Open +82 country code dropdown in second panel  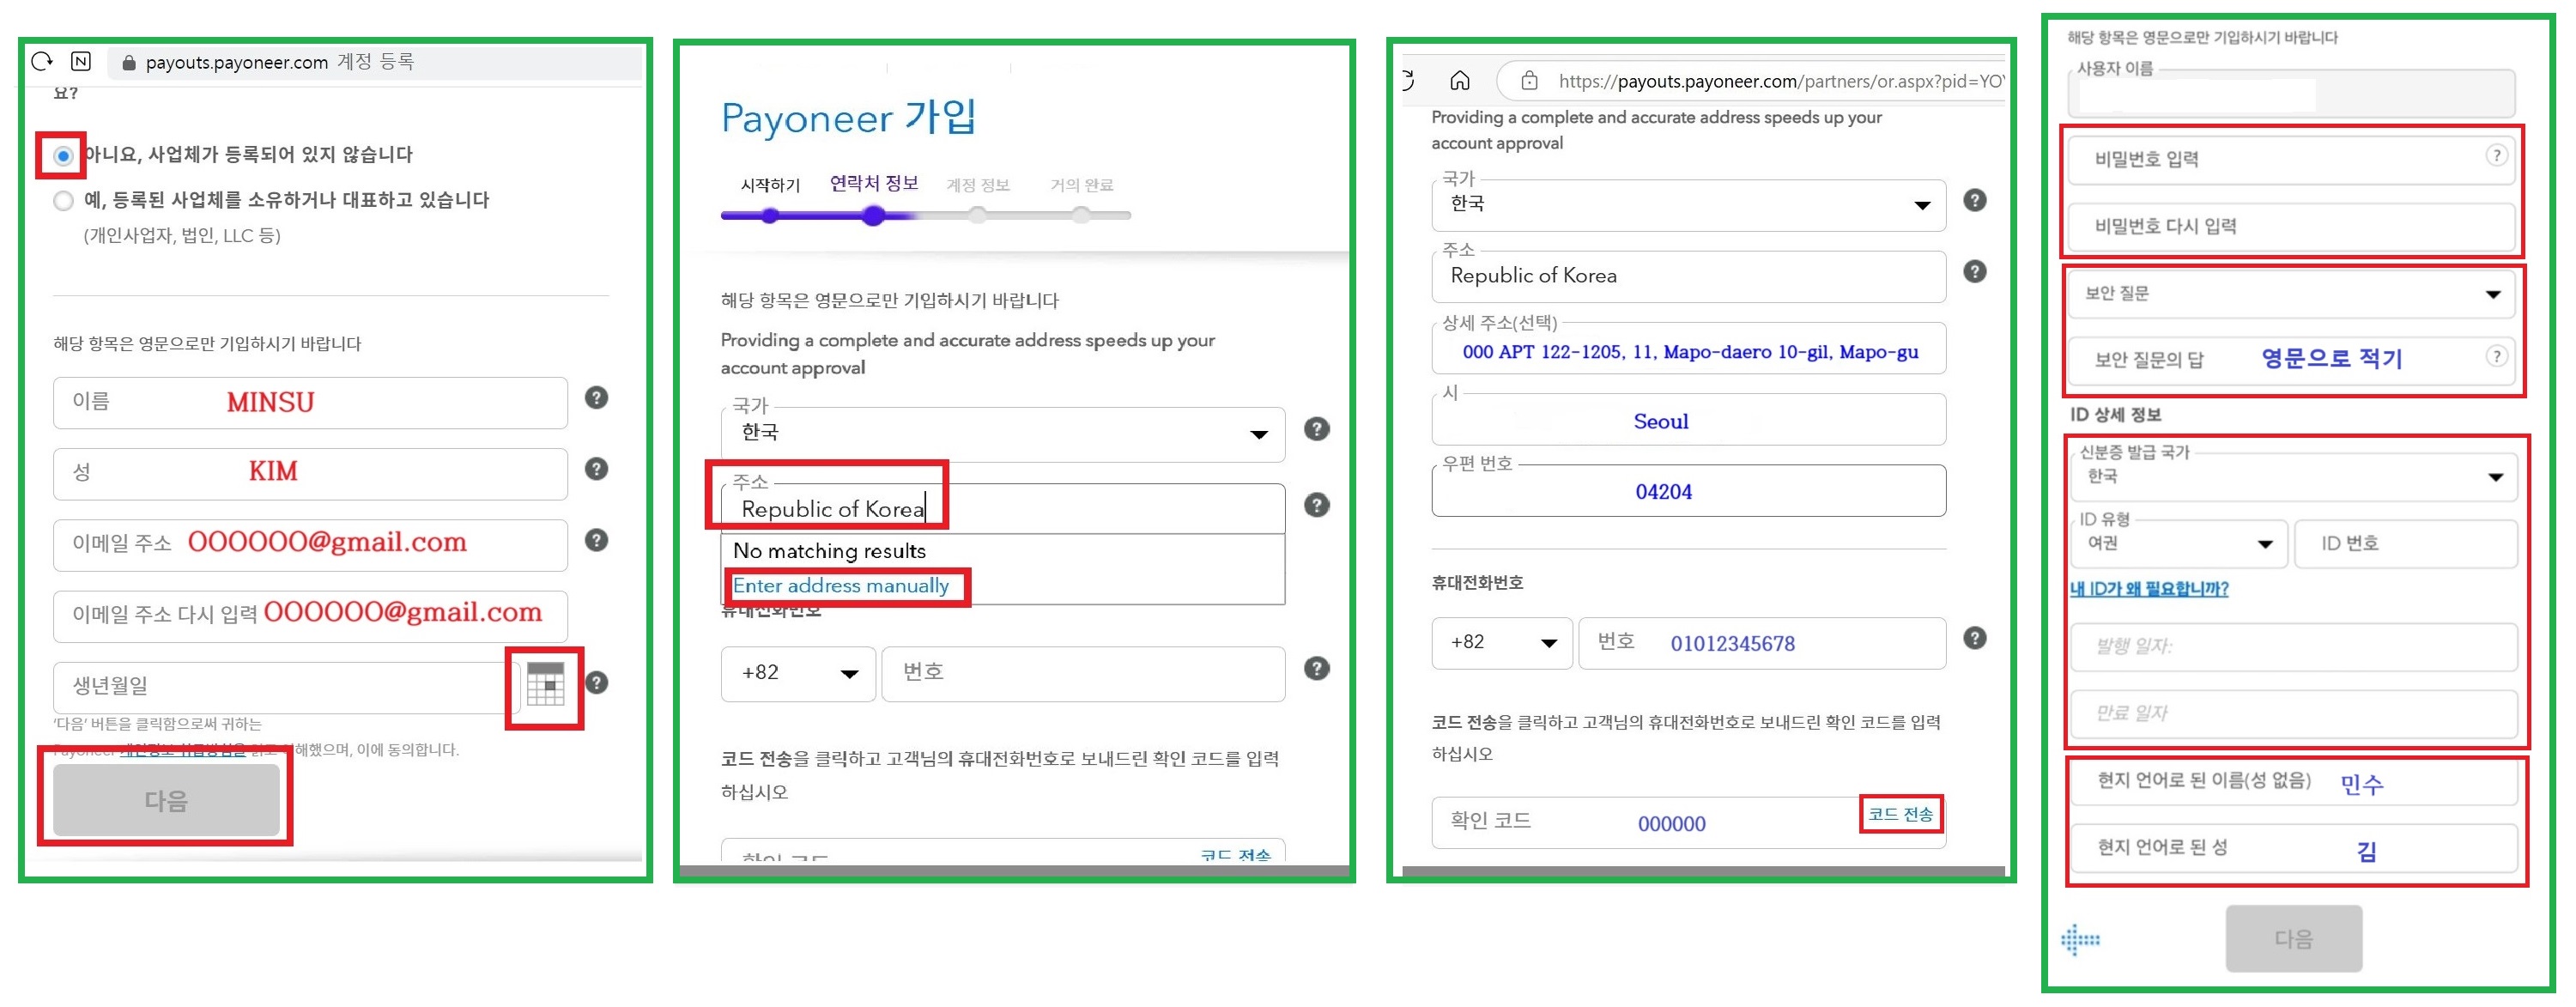[x=798, y=674]
